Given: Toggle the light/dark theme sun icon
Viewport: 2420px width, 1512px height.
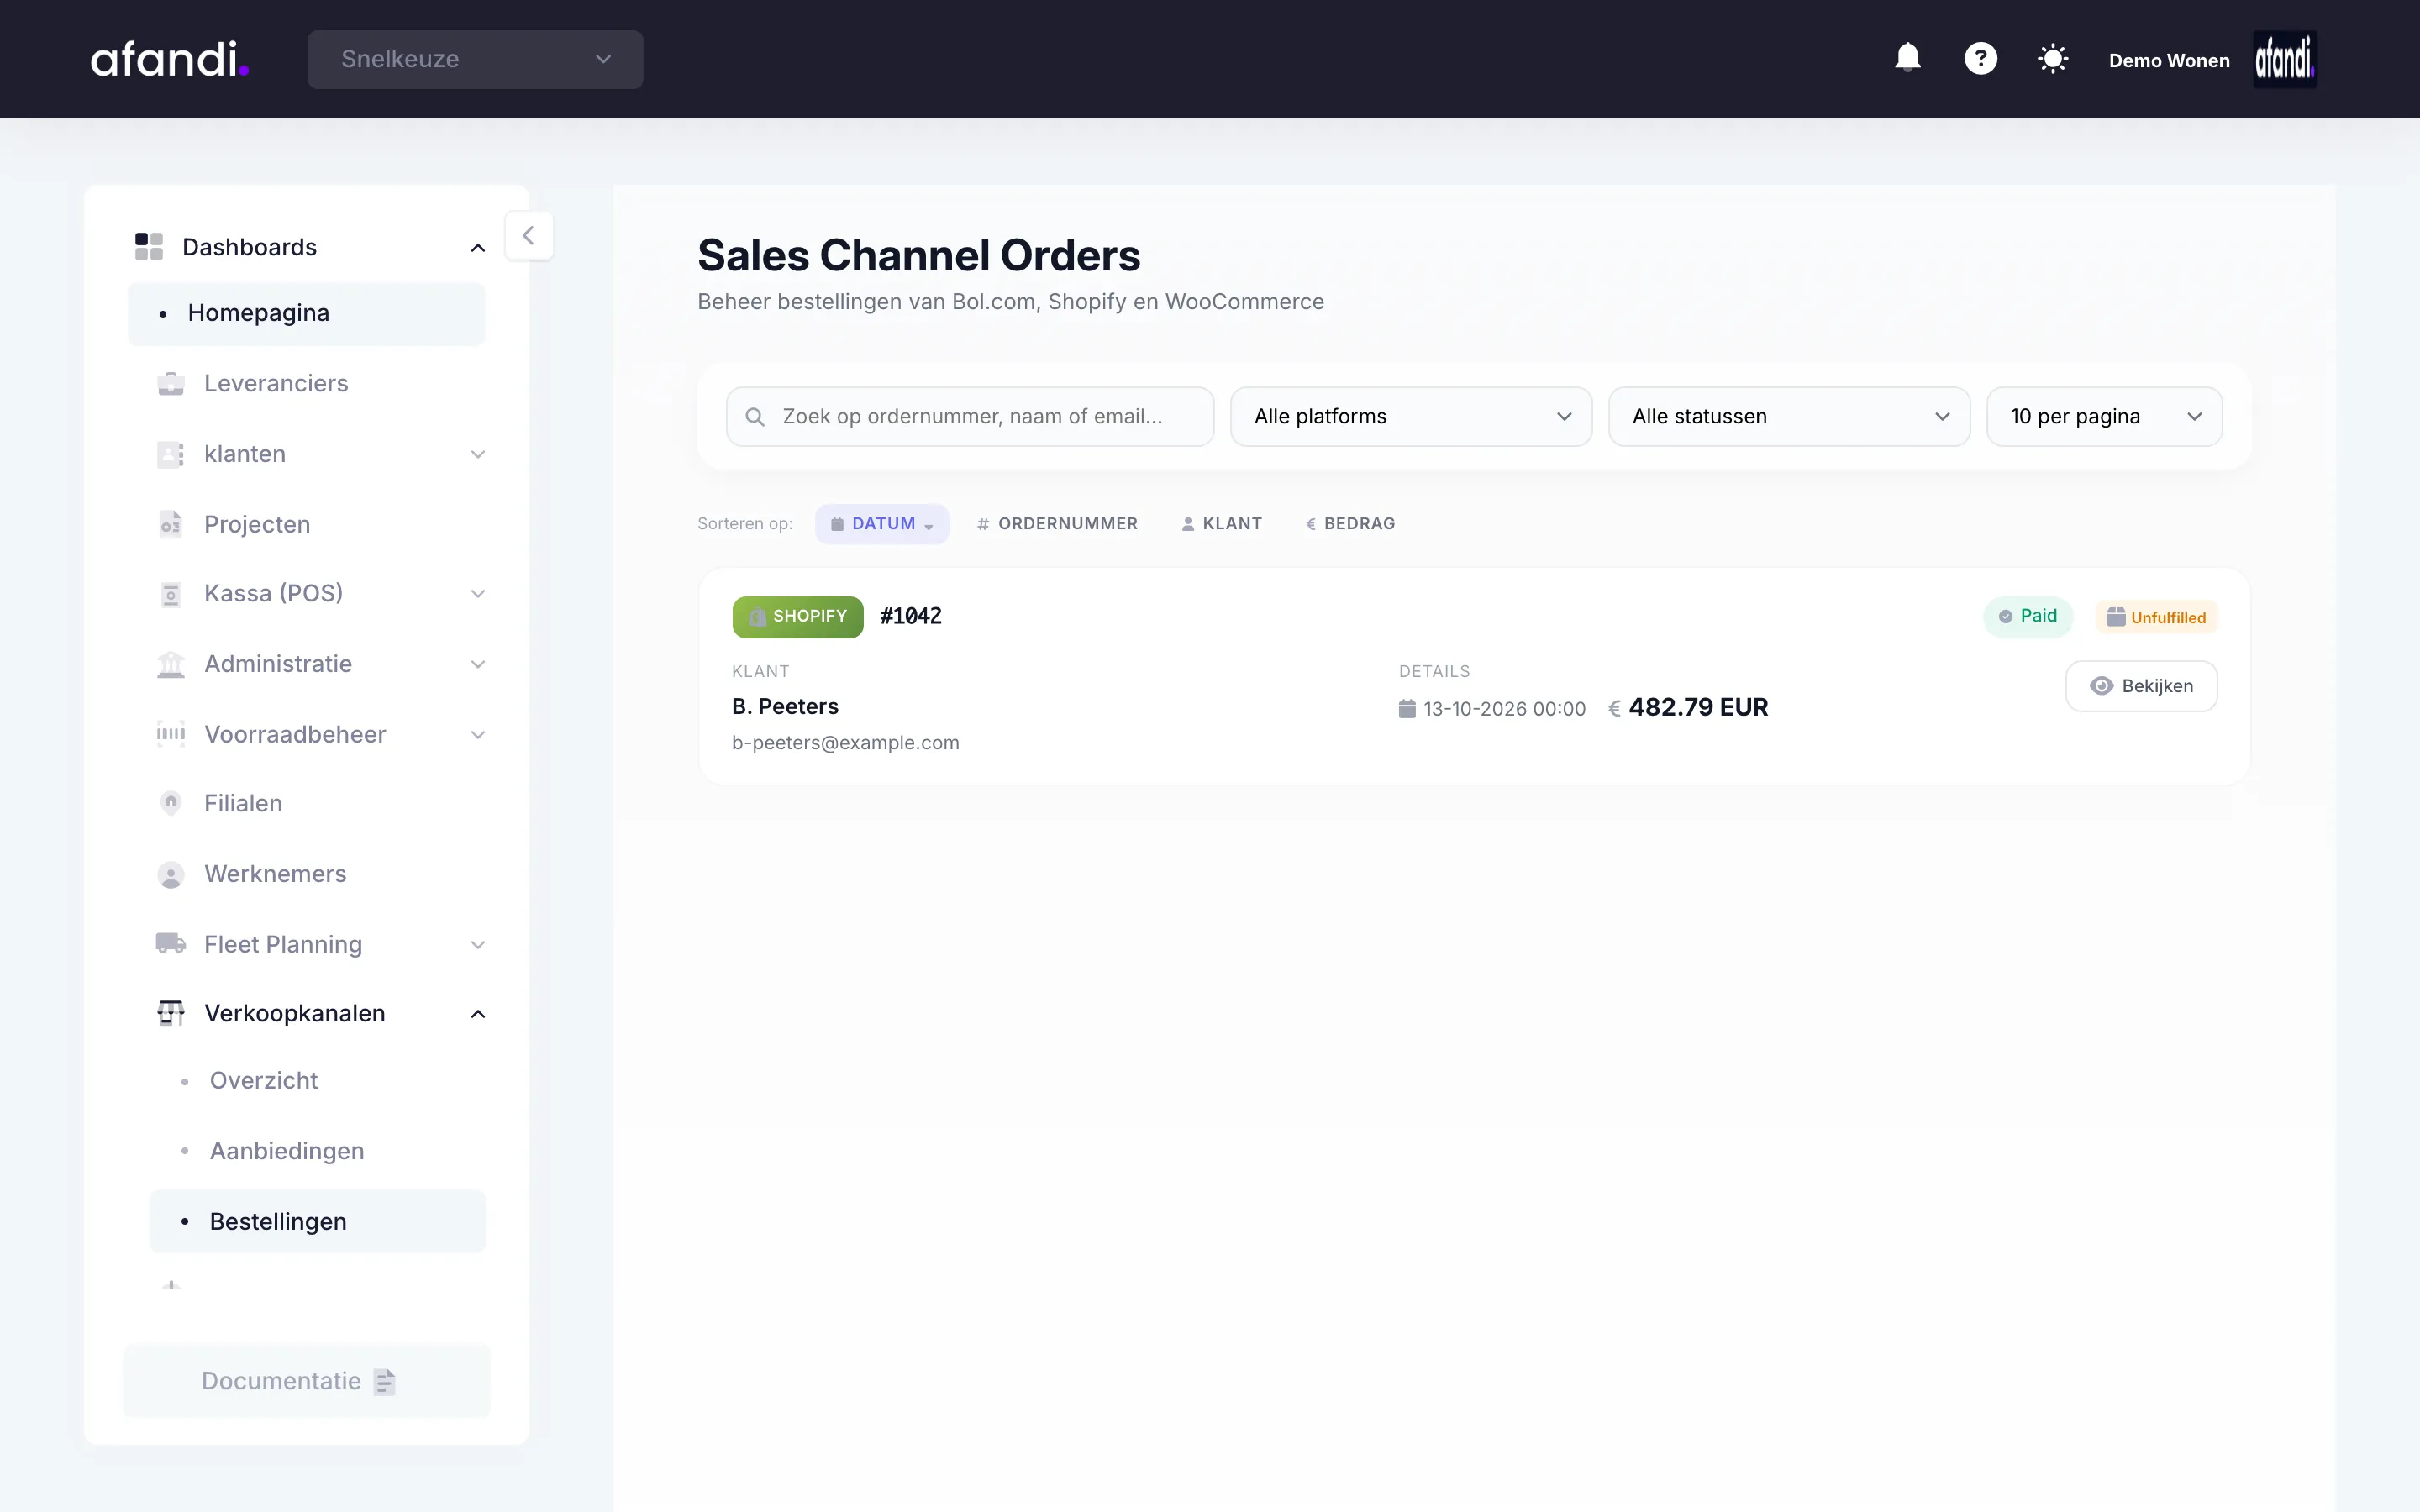Looking at the screenshot, I should tap(2052, 59).
